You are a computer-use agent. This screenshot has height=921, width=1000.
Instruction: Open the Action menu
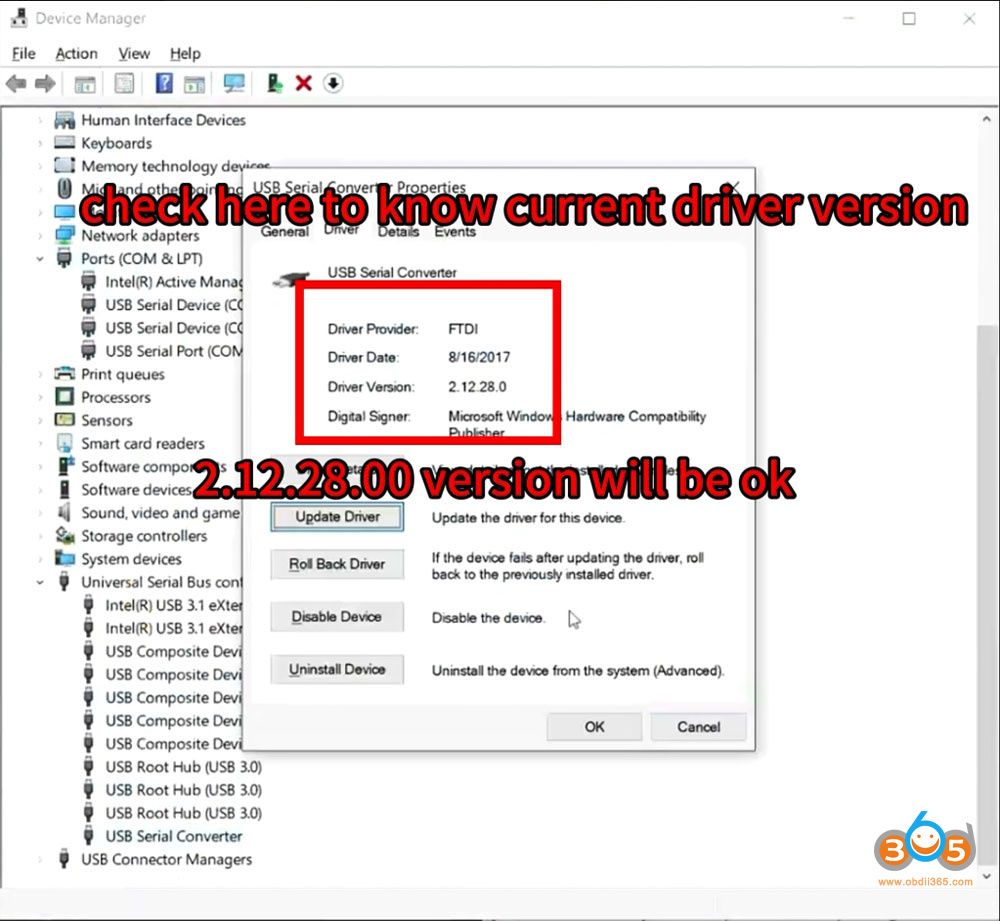76,54
